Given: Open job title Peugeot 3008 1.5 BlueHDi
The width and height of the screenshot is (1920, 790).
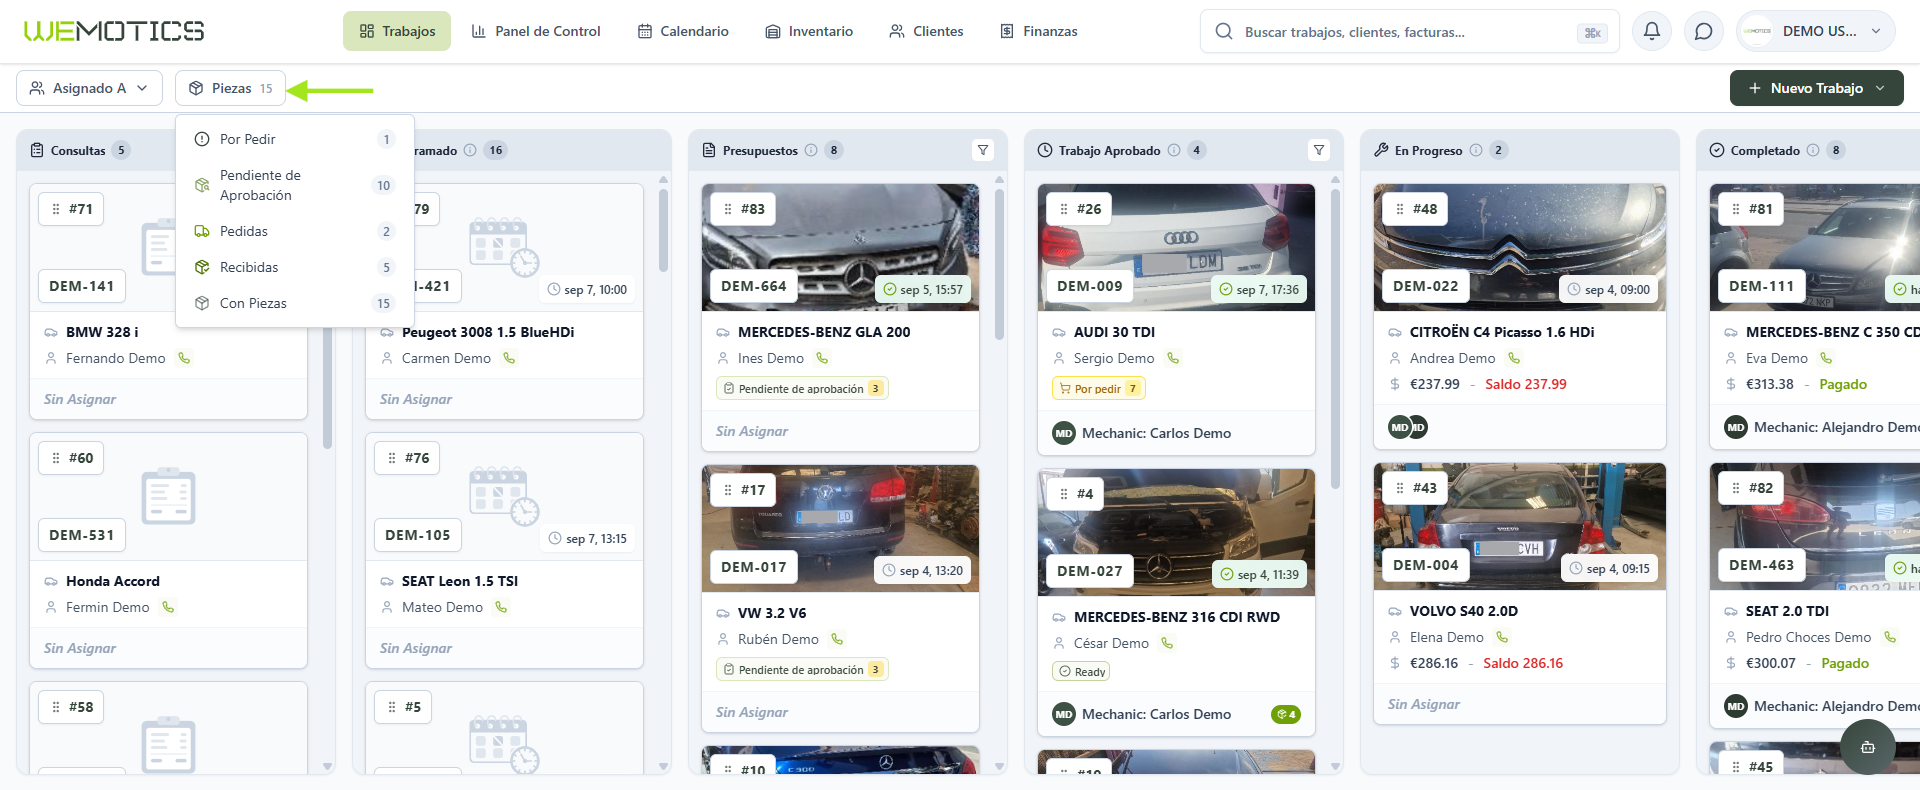Looking at the screenshot, I should tap(488, 332).
